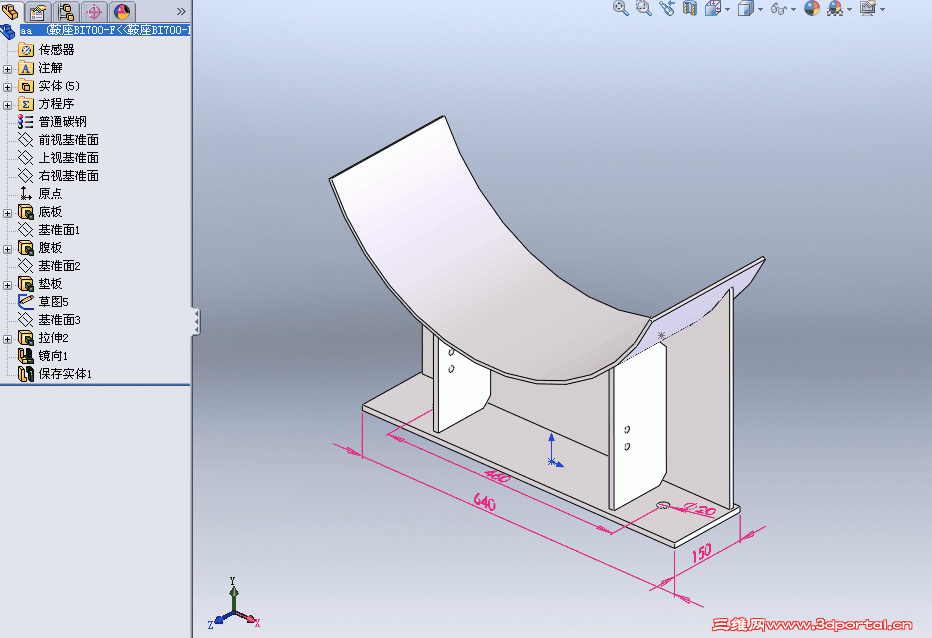Select the 垫板 feature
932x638 pixels.
point(51,284)
